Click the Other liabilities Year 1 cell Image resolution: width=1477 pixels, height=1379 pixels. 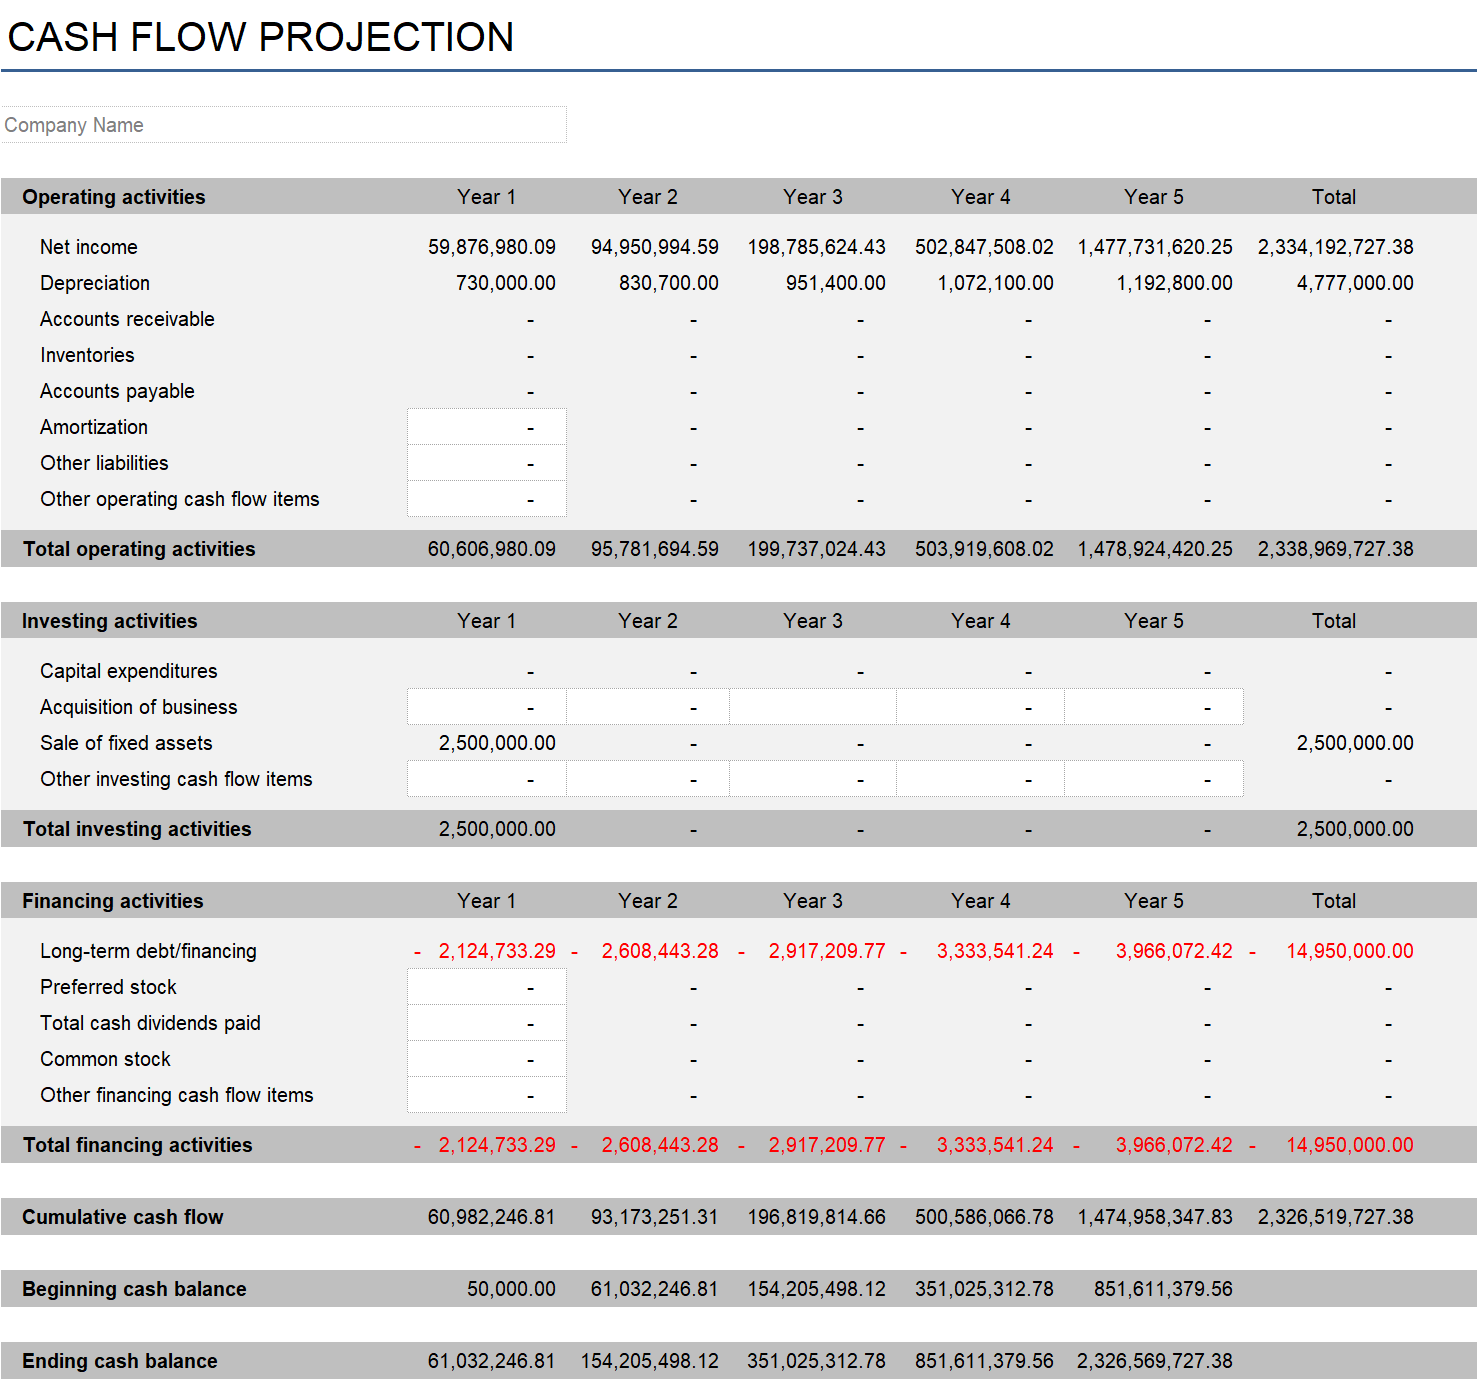(486, 462)
